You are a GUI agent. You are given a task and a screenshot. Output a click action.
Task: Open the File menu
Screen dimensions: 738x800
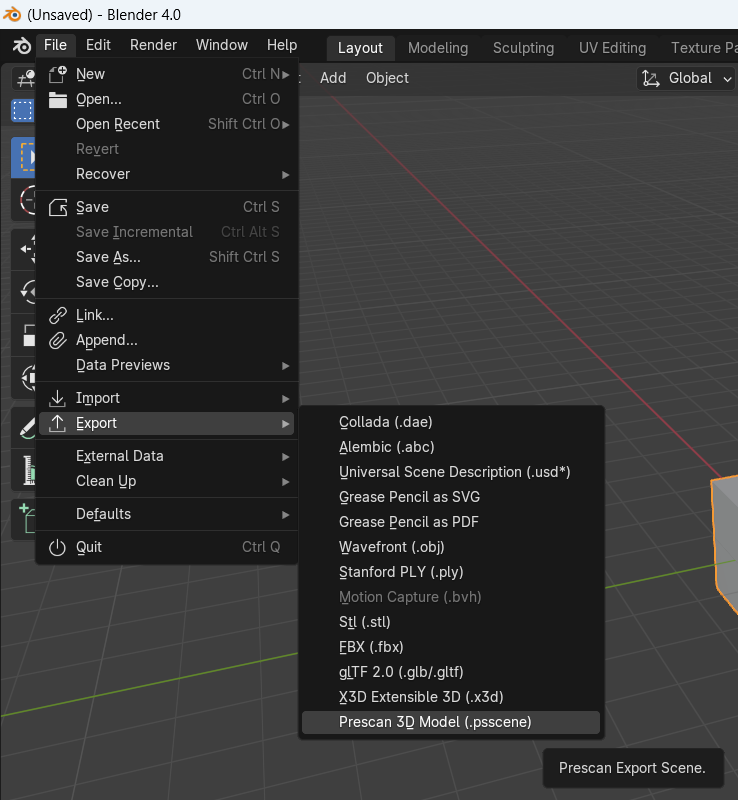[55, 45]
